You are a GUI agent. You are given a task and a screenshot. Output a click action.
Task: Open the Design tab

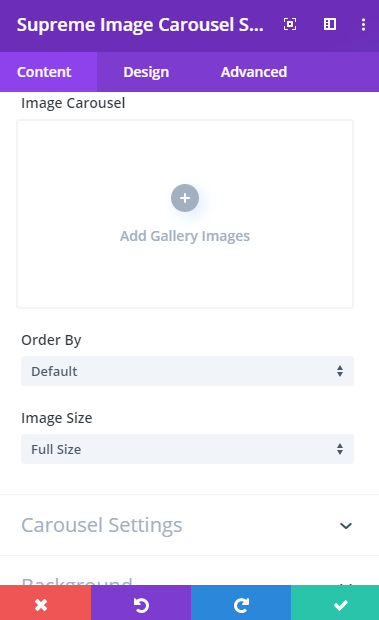146,72
